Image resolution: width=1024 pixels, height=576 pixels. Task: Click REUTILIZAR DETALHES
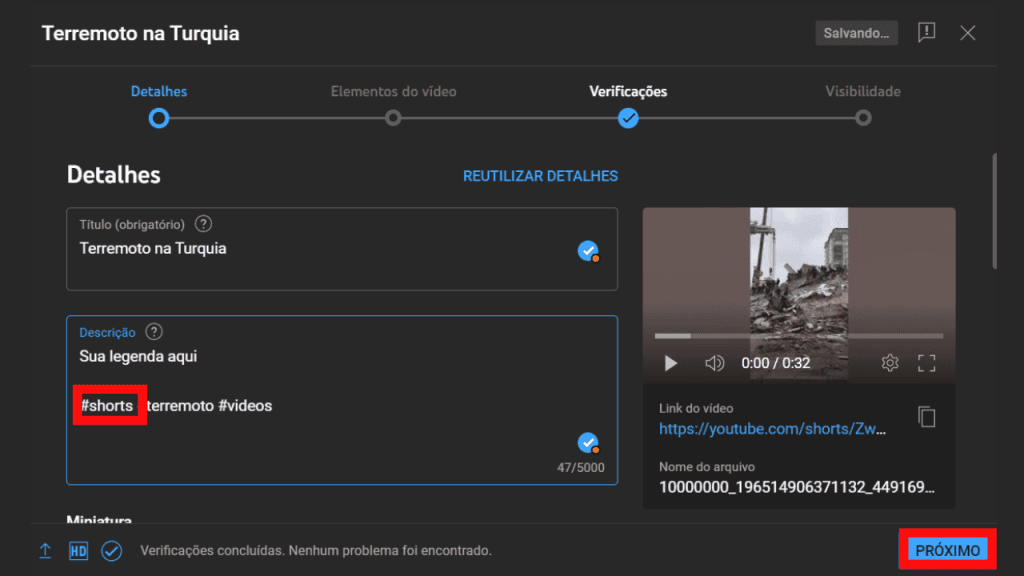[540, 175]
